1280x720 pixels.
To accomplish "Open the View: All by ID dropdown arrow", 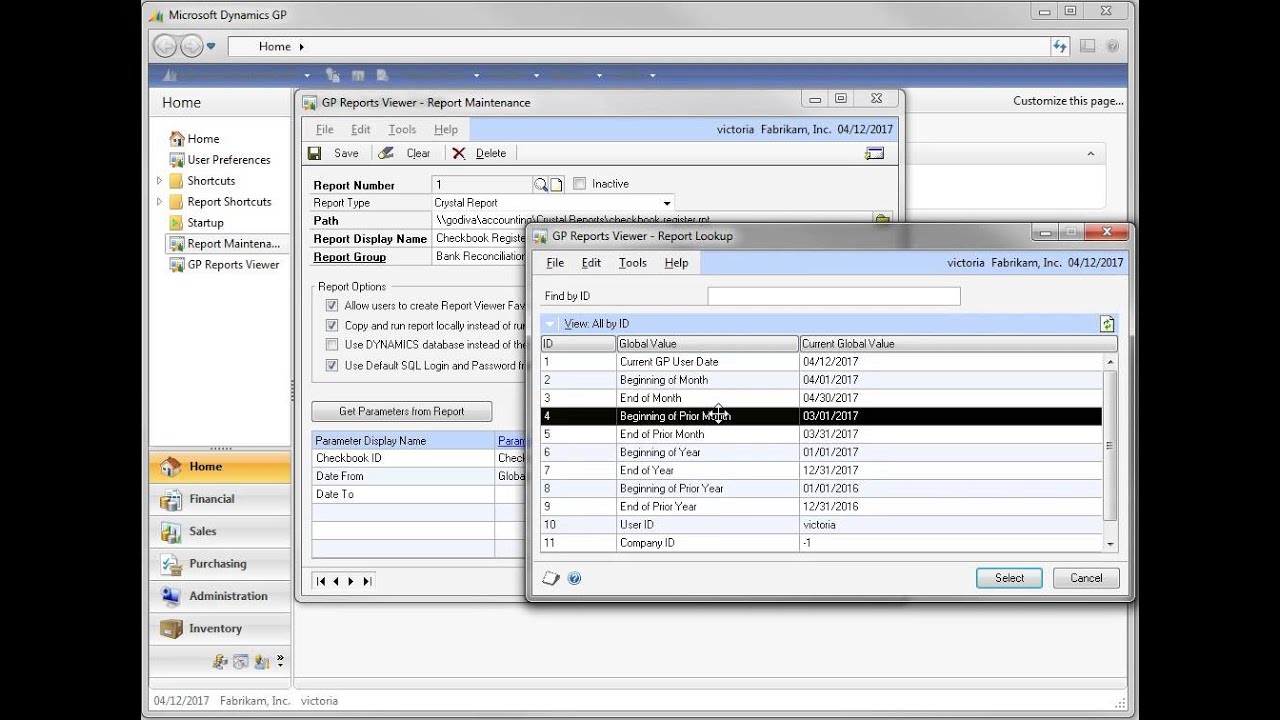I will 551,324.
